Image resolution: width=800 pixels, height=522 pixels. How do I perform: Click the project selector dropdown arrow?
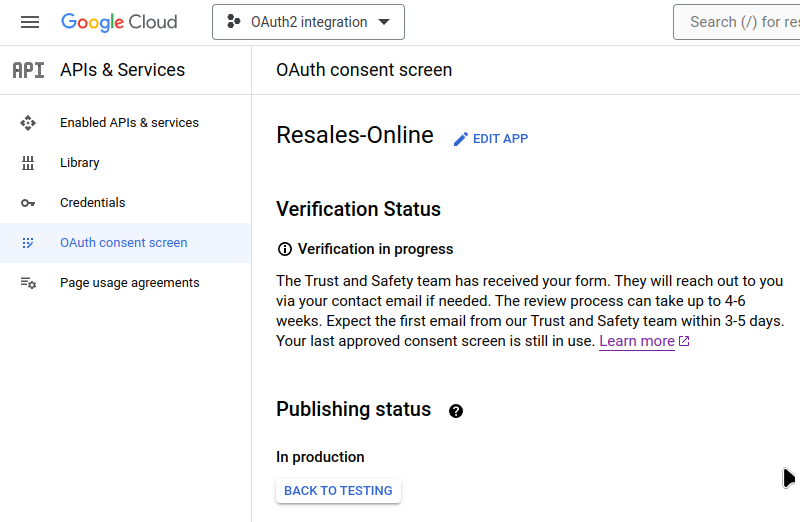(384, 22)
